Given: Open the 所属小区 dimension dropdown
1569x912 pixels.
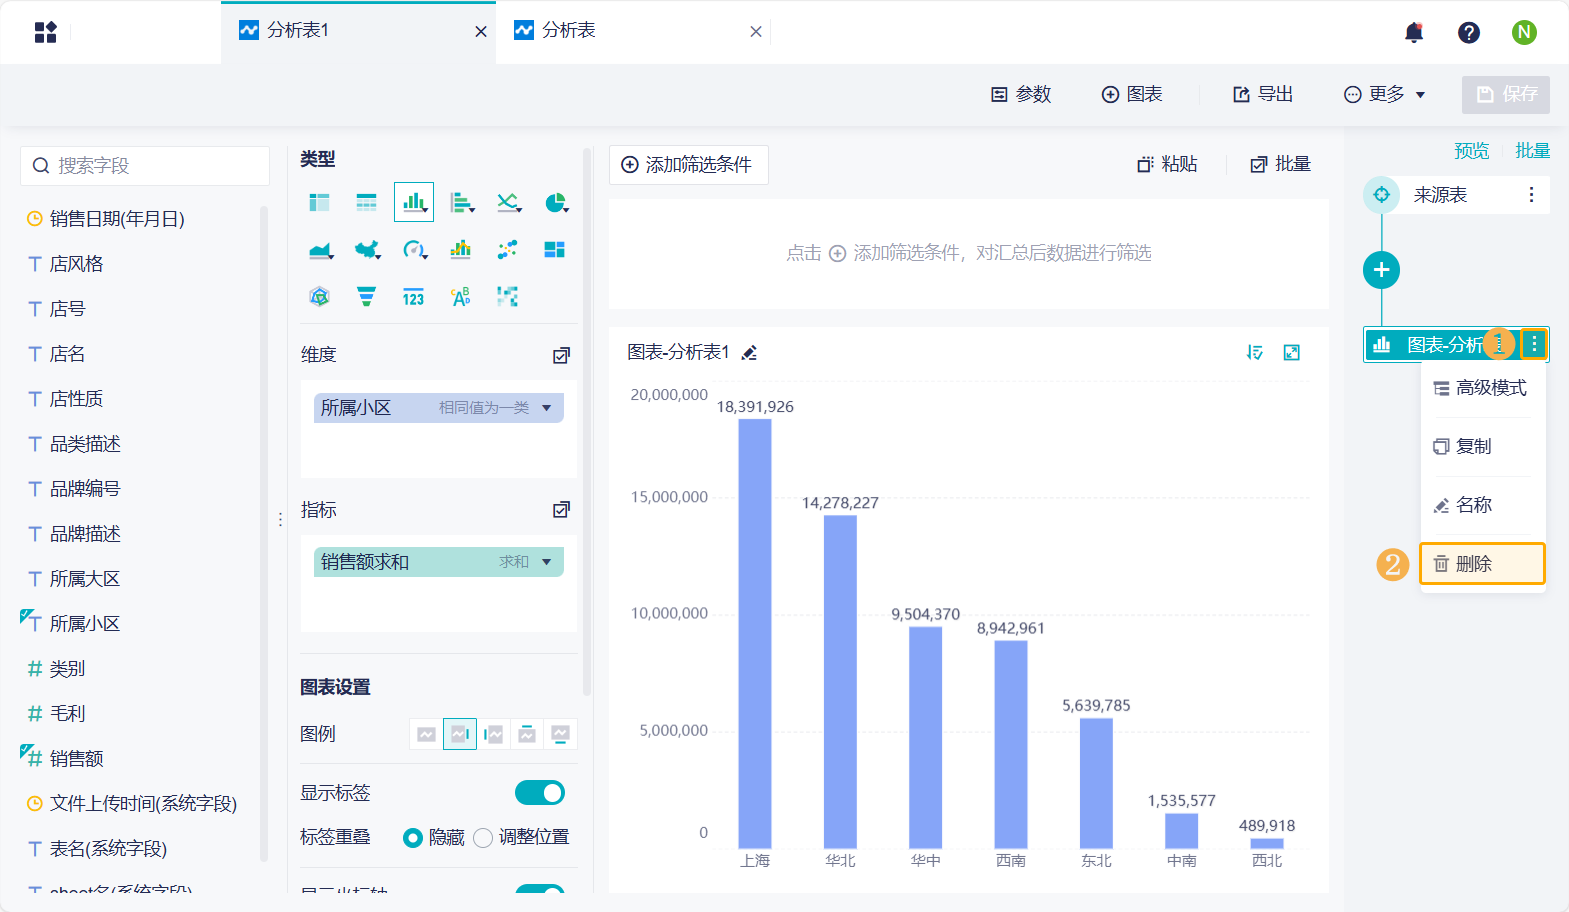Looking at the screenshot, I should pos(546,408).
